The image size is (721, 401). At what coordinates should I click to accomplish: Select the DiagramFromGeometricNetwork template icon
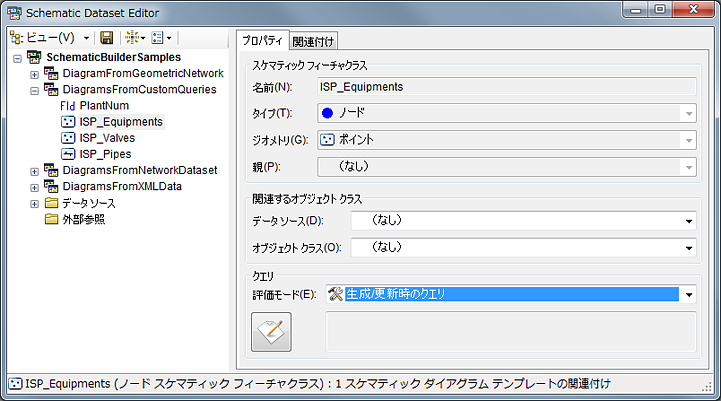point(51,73)
